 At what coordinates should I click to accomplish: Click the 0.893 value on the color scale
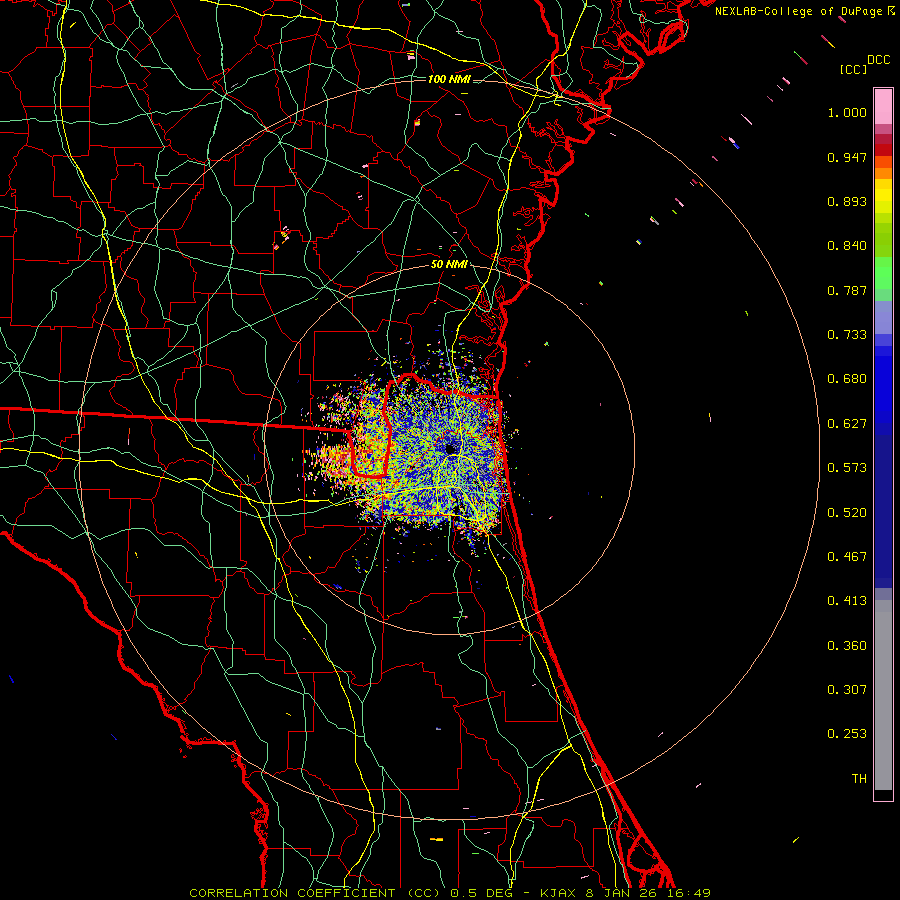tap(847, 201)
